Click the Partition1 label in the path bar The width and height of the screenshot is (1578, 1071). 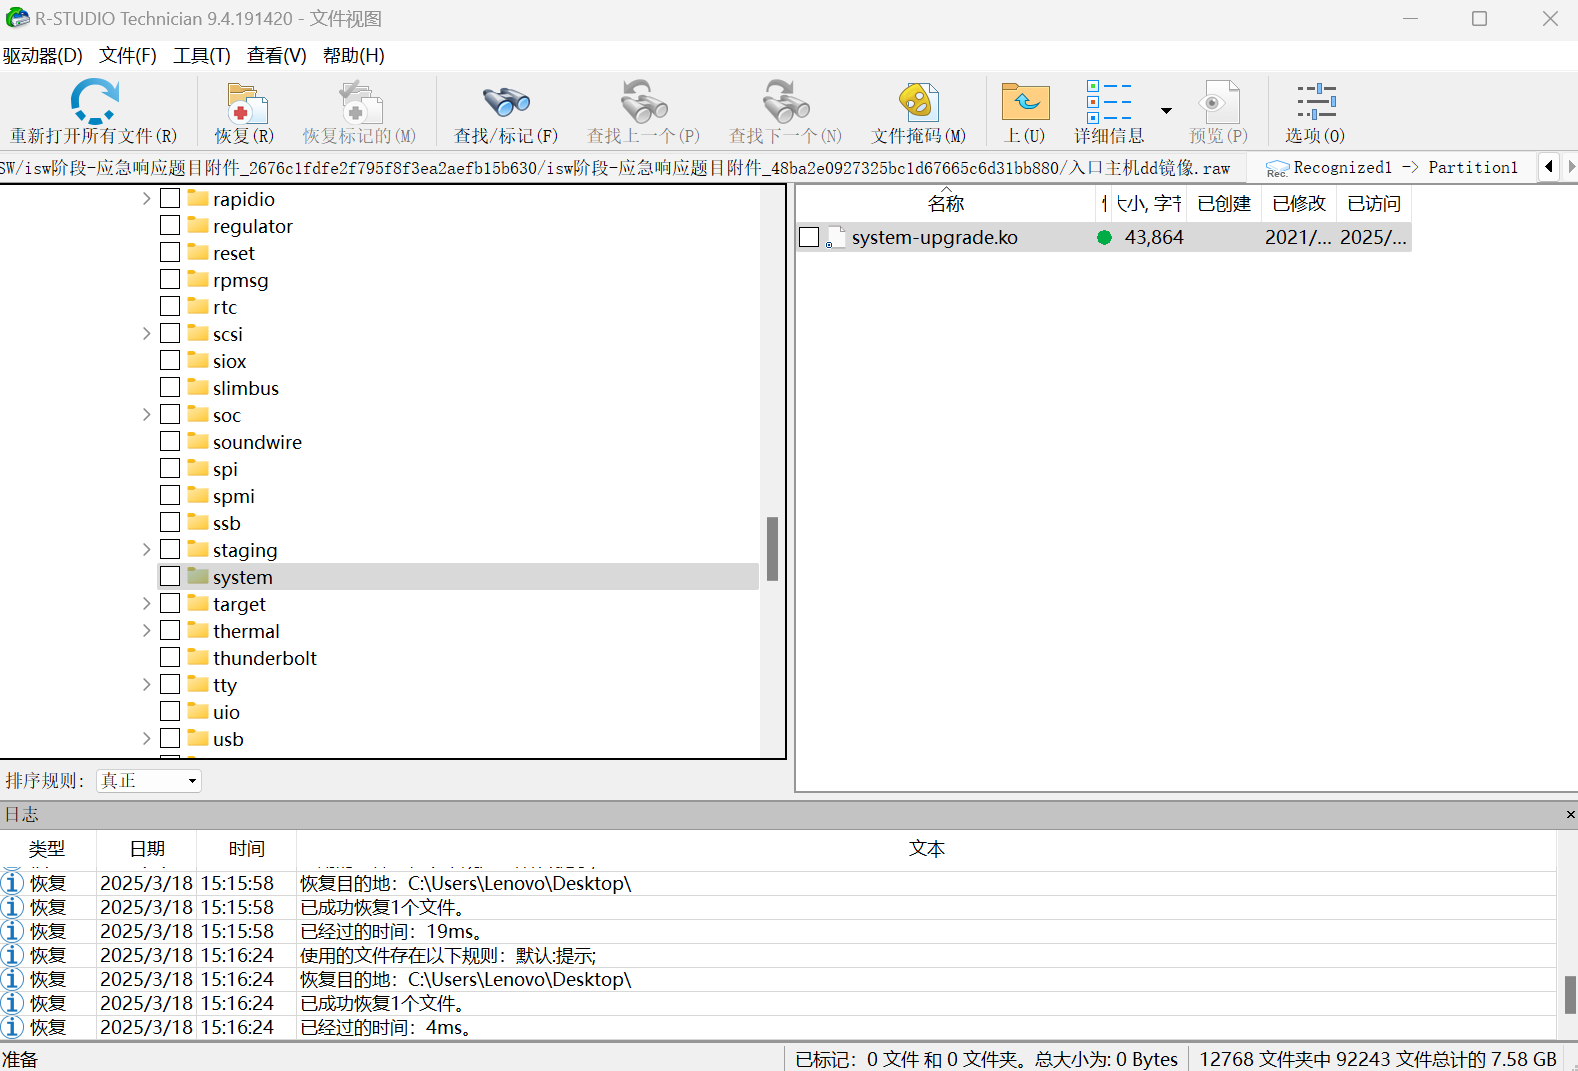(x=1473, y=168)
